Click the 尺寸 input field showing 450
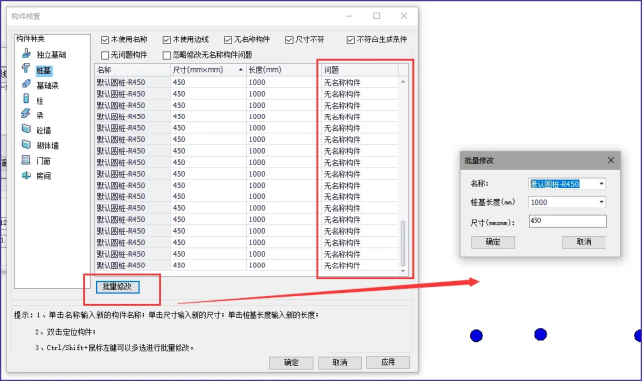The width and height of the screenshot is (642, 381). (x=567, y=221)
